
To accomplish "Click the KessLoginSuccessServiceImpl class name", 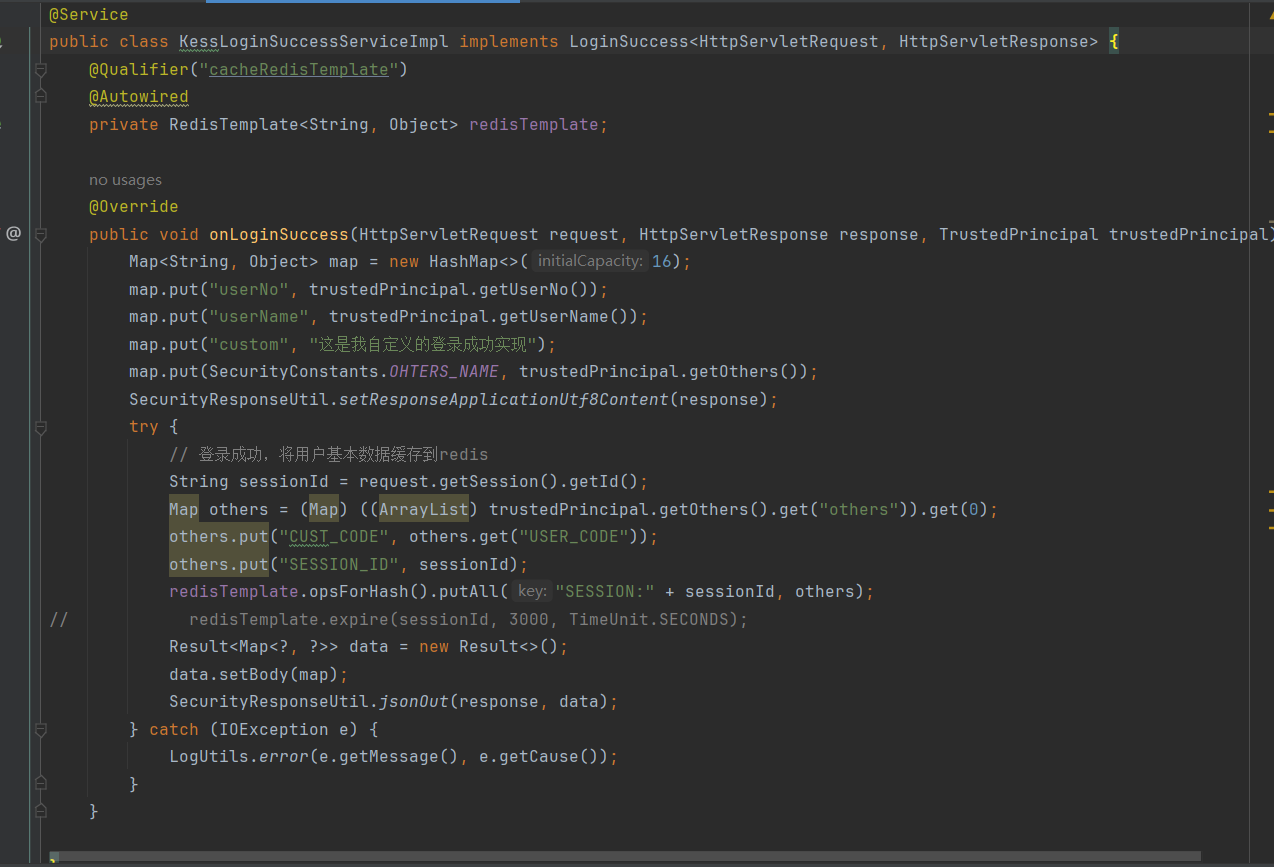I will 314,42.
